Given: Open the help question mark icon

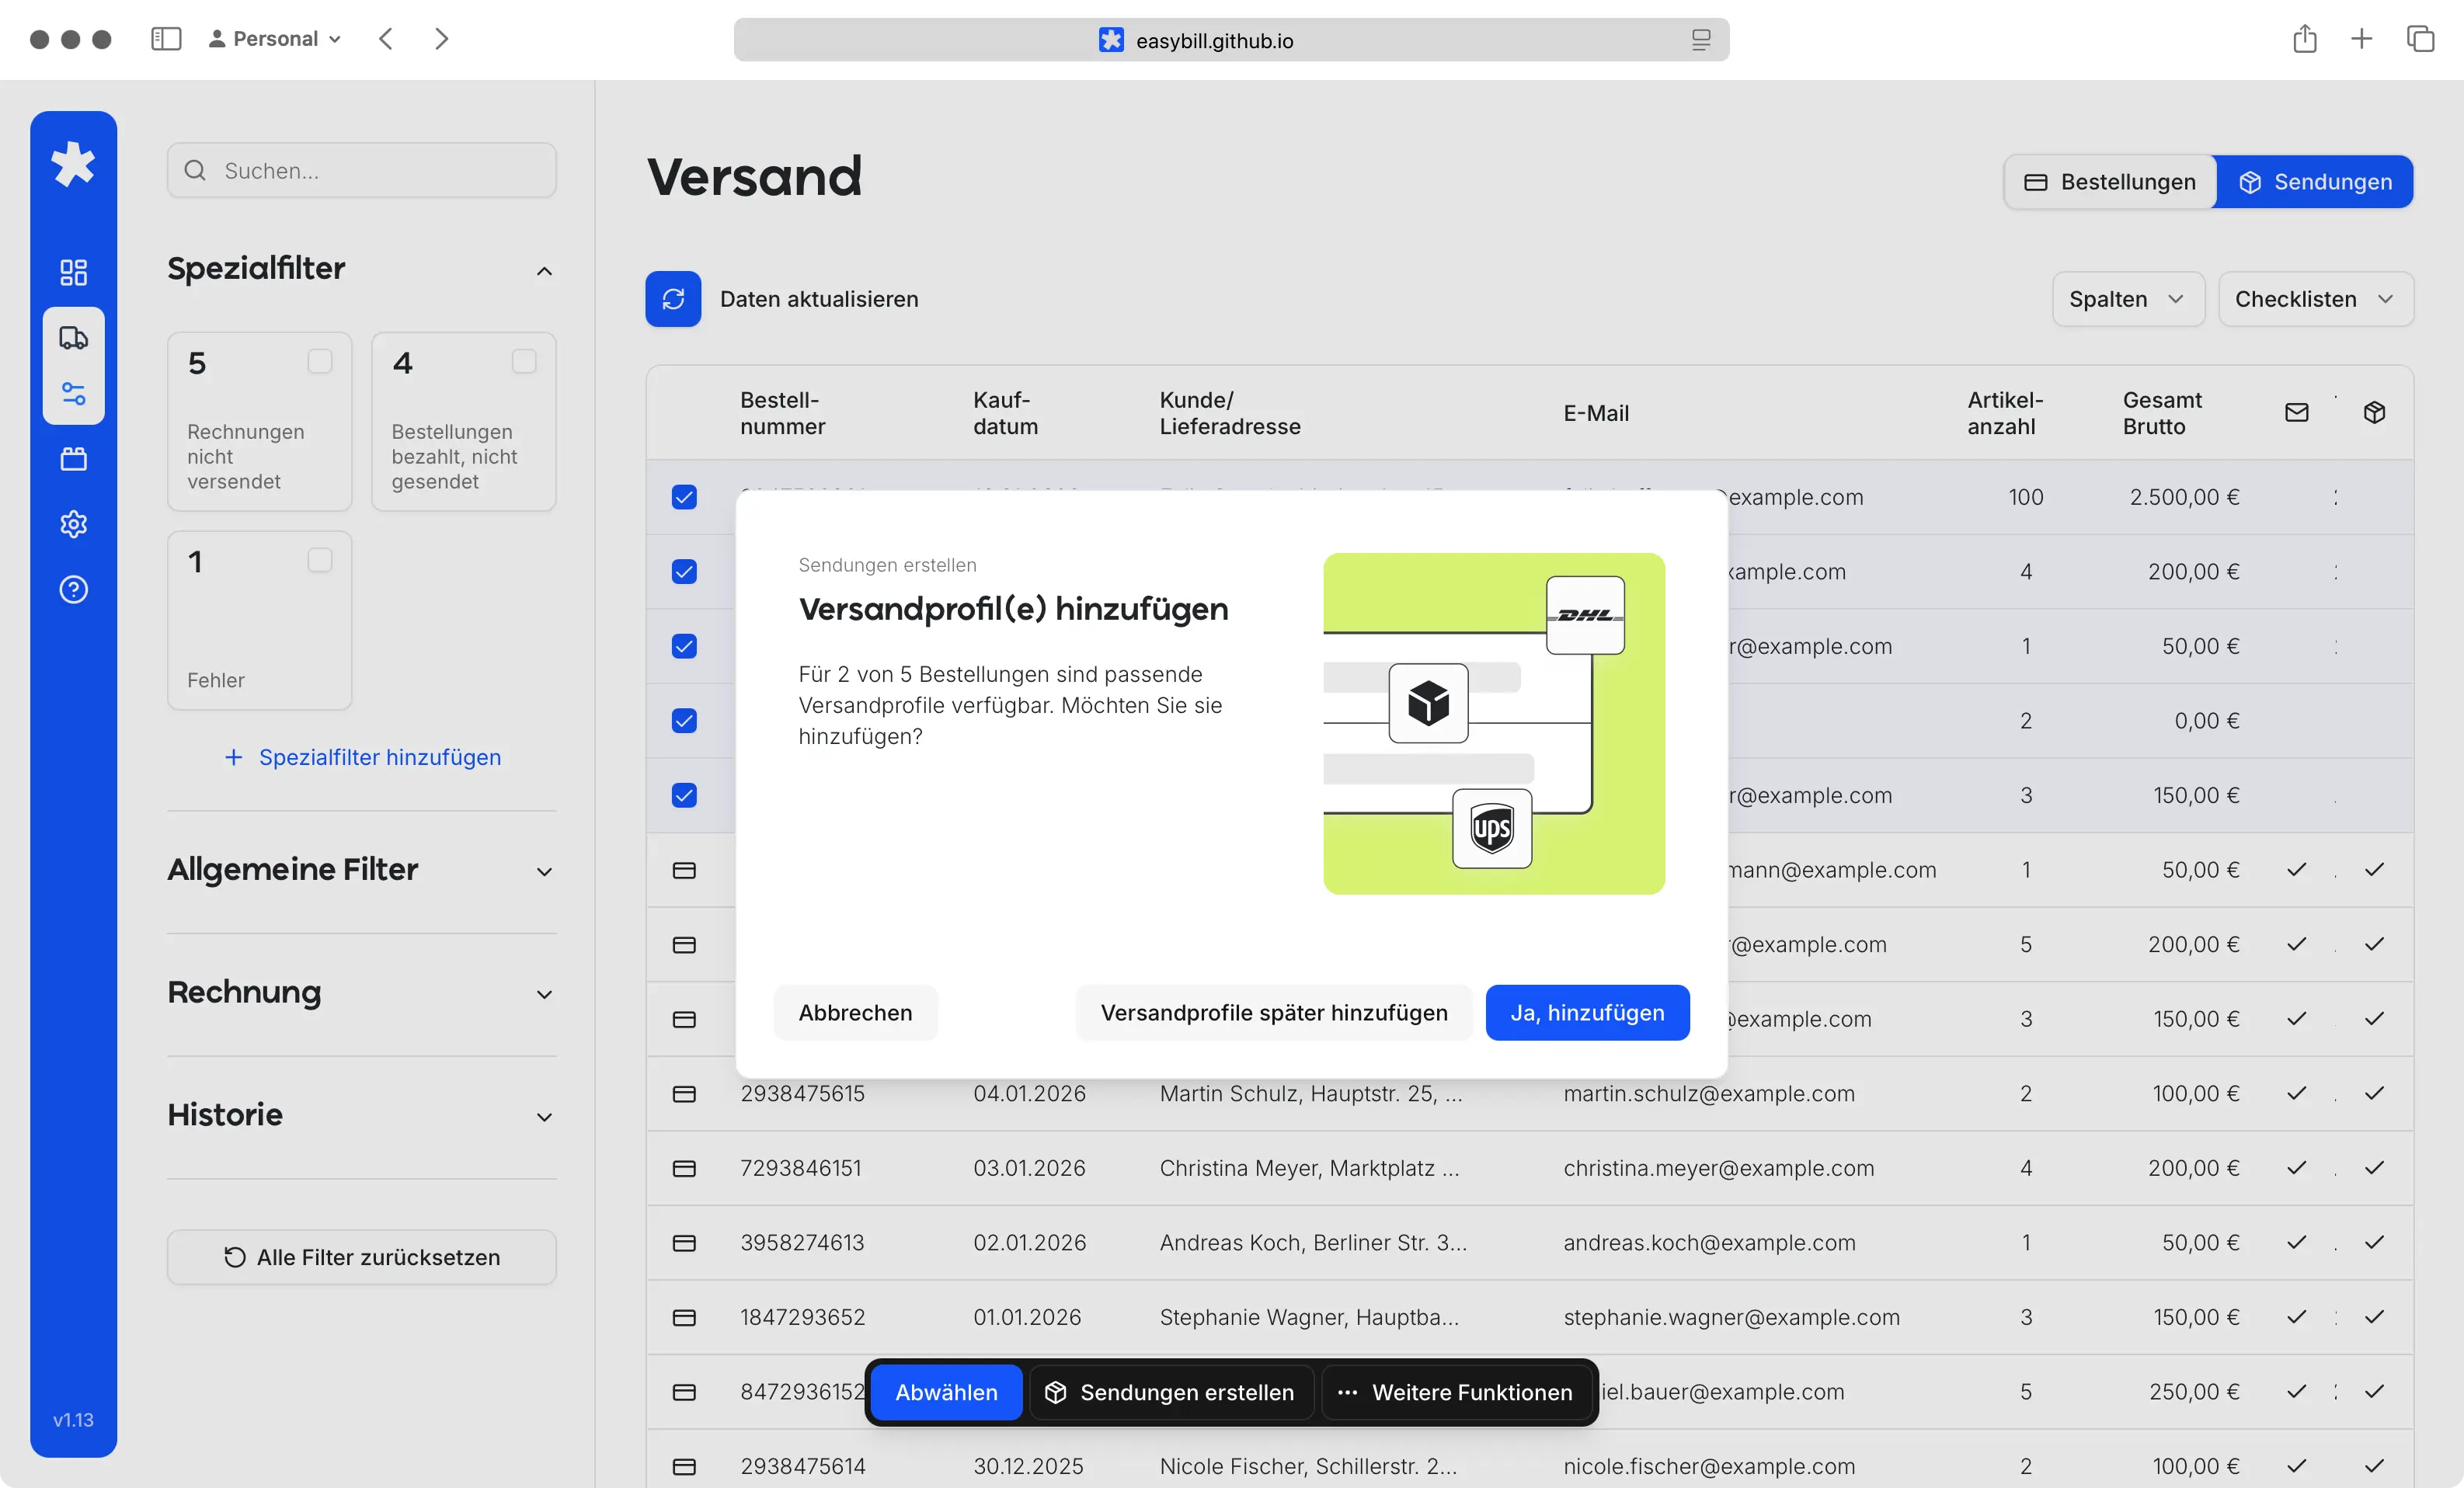Looking at the screenshot, I should [x=73, y=590].
